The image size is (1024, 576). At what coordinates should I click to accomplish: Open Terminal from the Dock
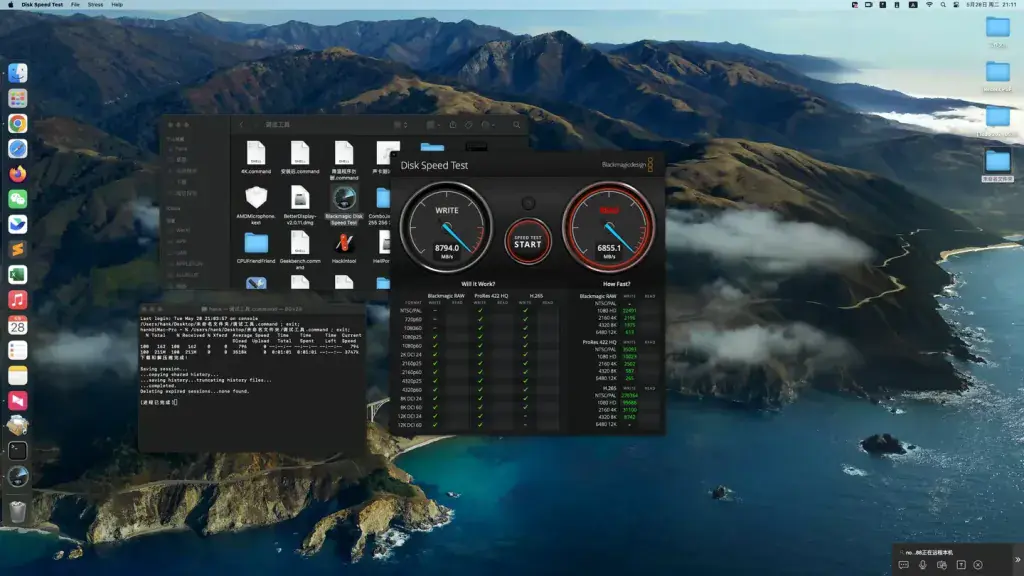pos(18,451)
